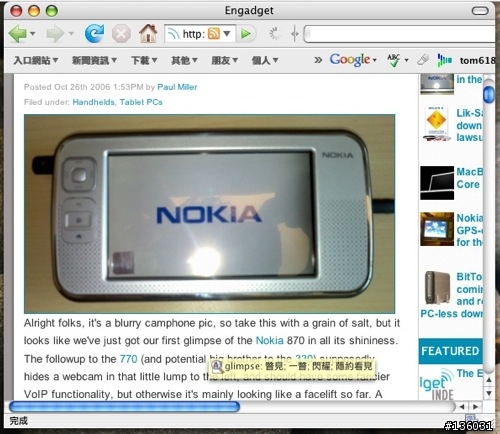
Task: Click the highlighter pen icon
Action: [423, 60]
